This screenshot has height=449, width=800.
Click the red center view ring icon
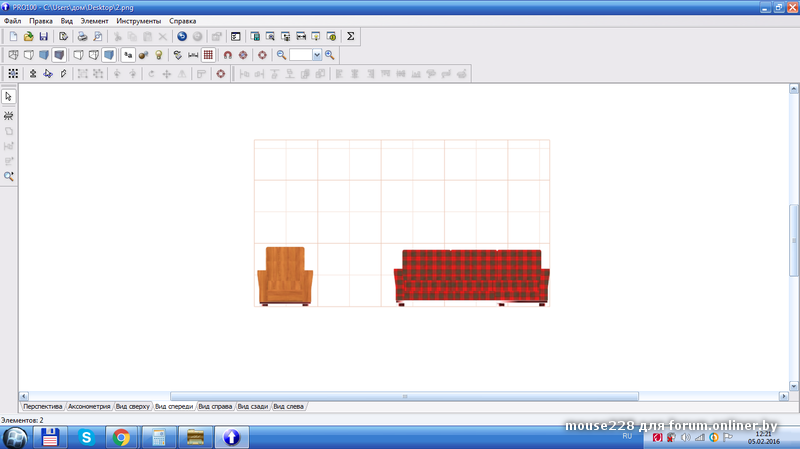pyautogui.click(x=262, y=55)
